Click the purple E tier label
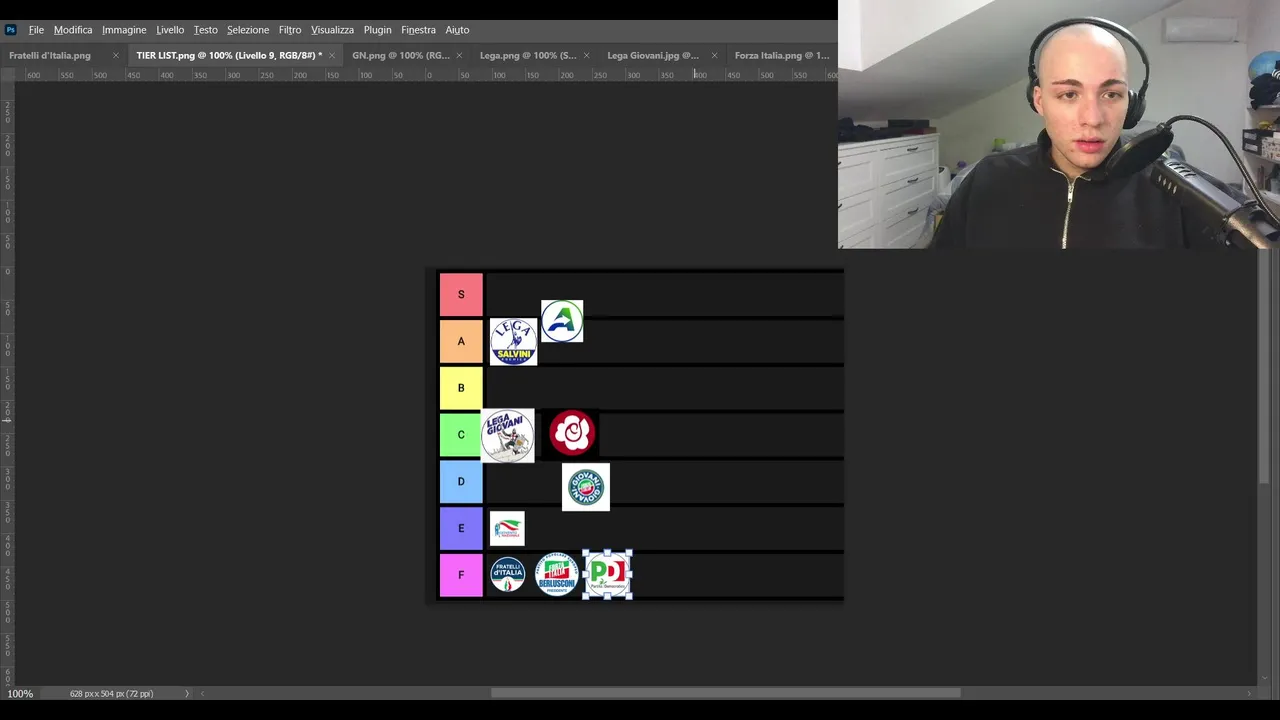 pyautogui.click(x=461, y=528)
